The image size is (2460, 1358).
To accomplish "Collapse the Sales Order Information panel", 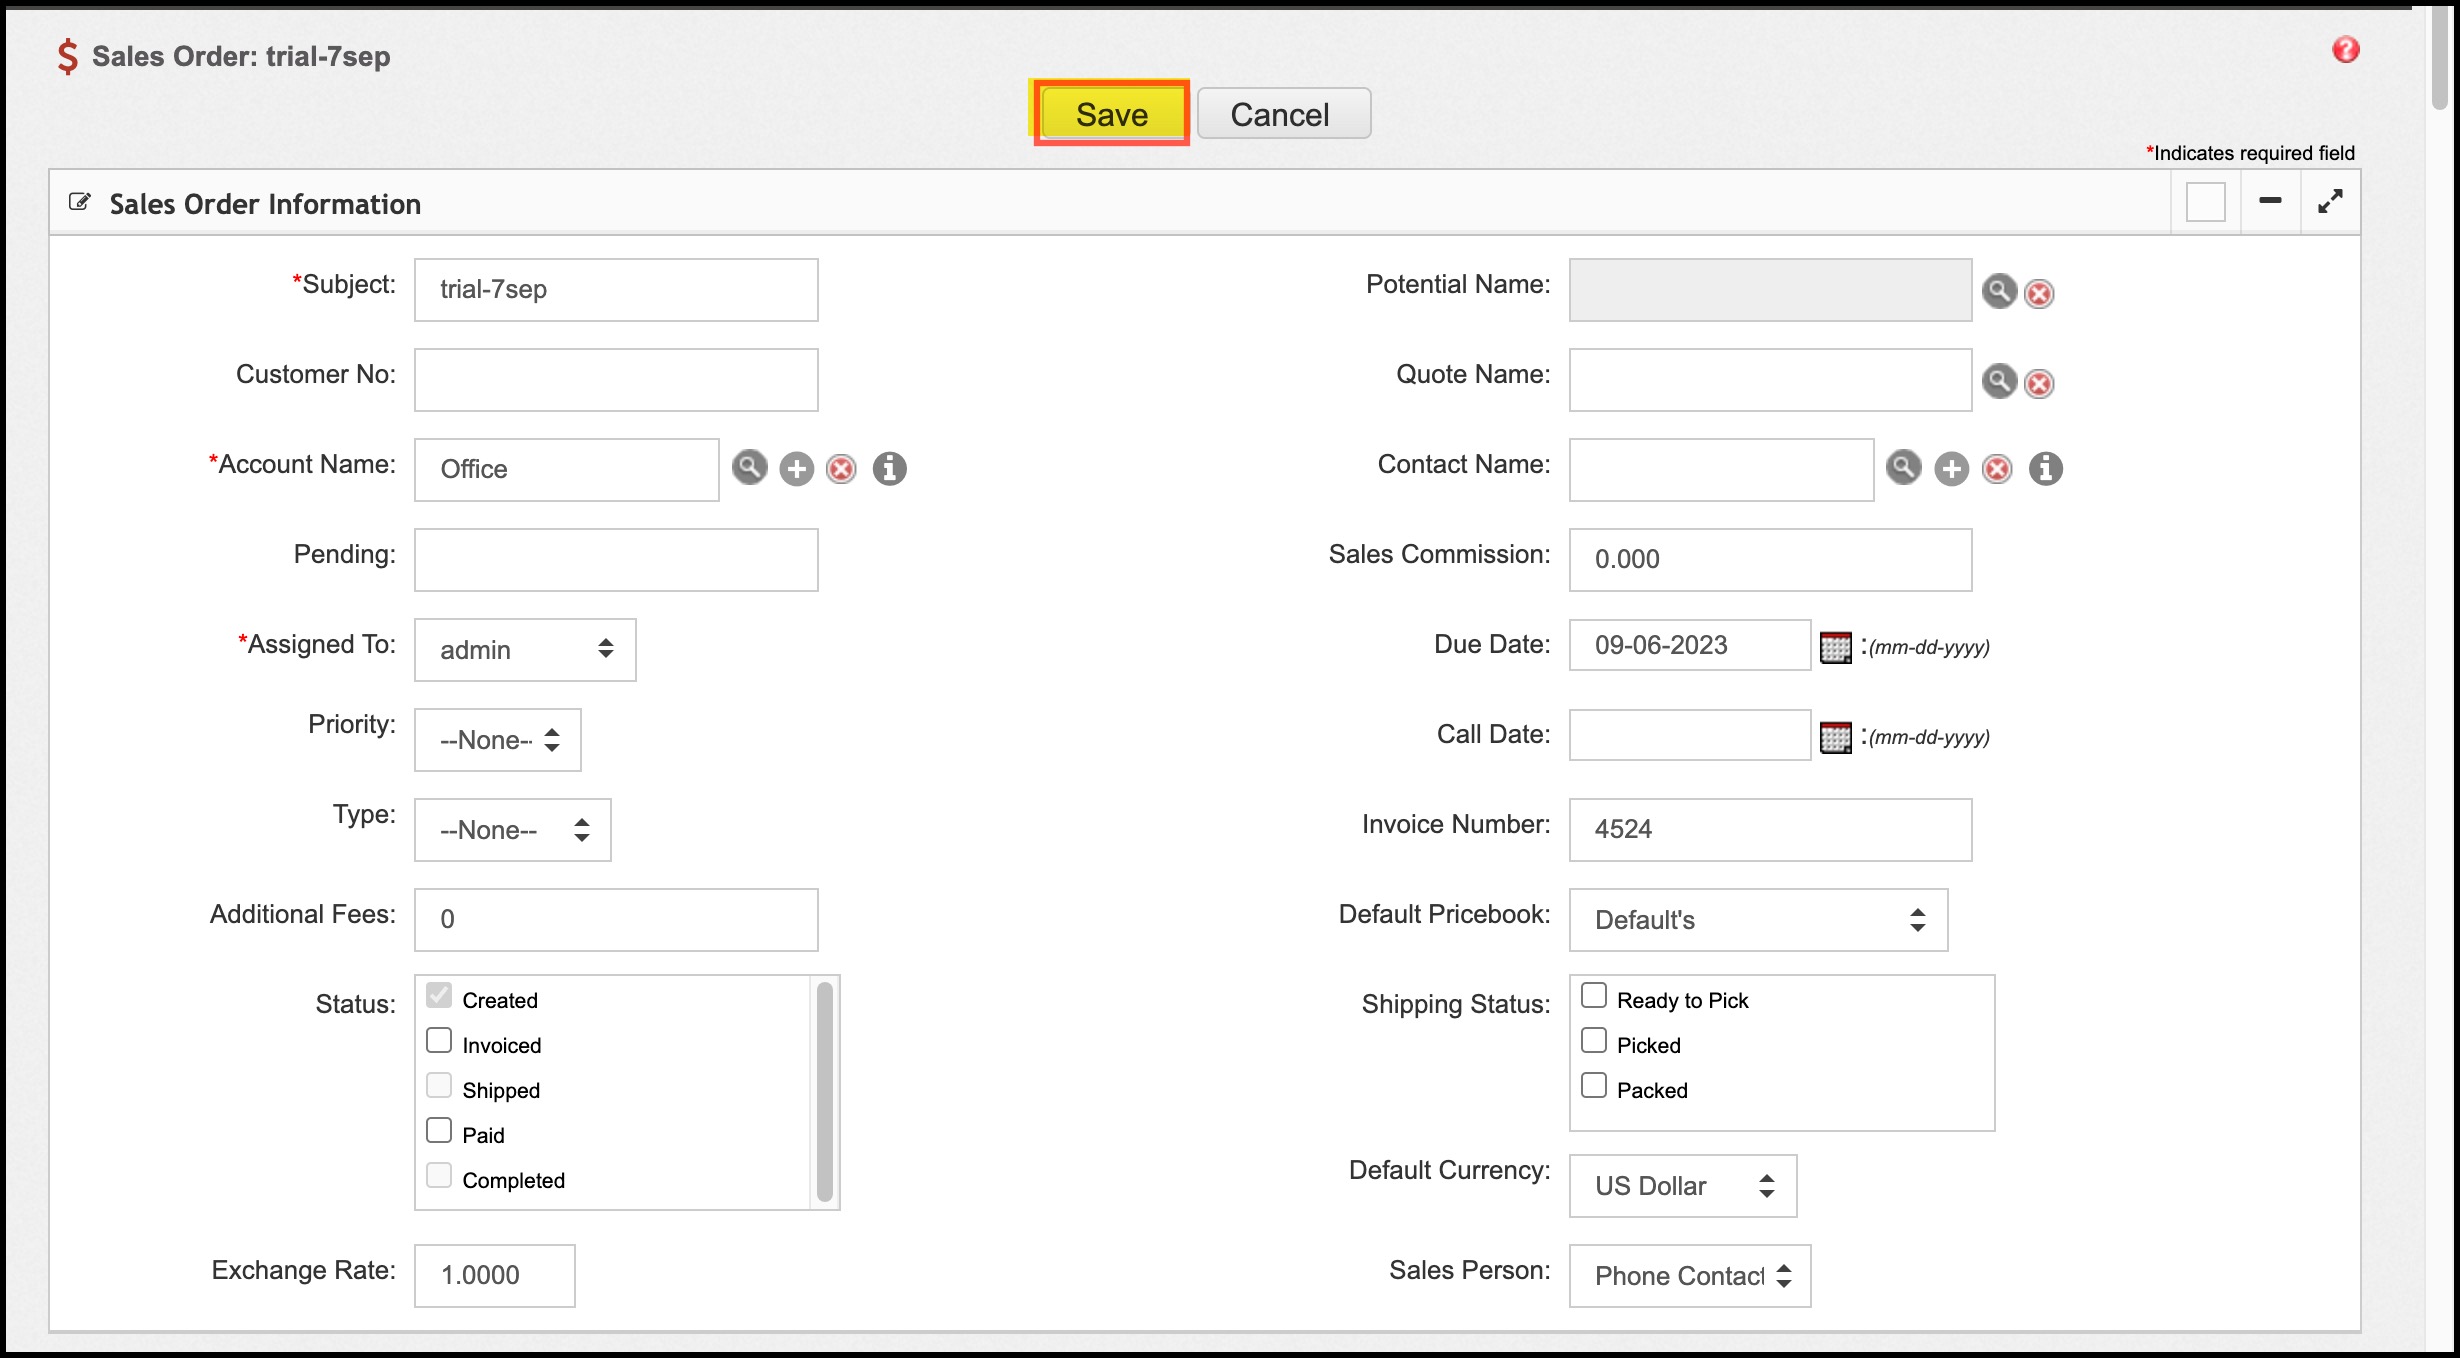I will [2270, 202].
